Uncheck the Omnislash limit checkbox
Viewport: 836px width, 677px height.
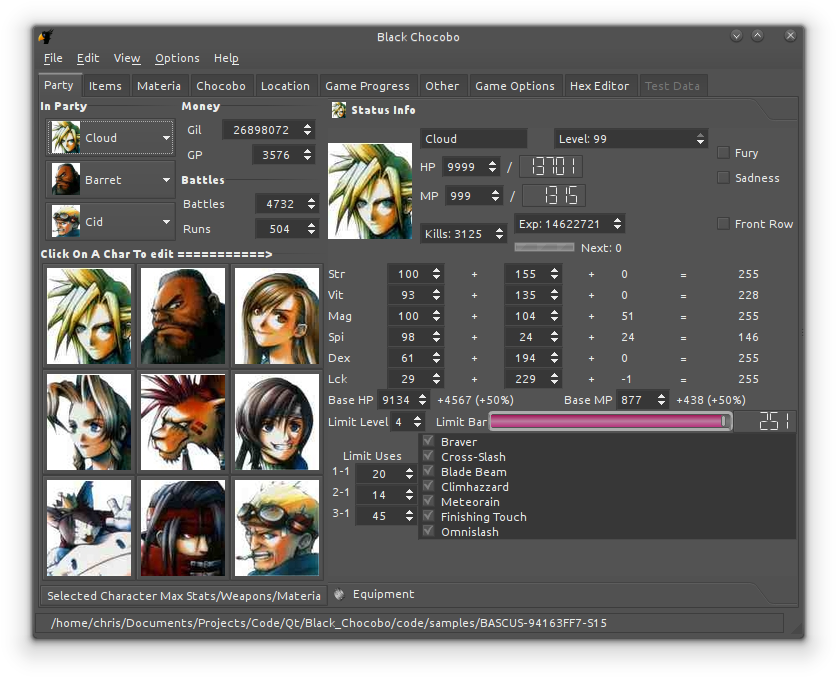pyautogui.click(x=428, y=531)
